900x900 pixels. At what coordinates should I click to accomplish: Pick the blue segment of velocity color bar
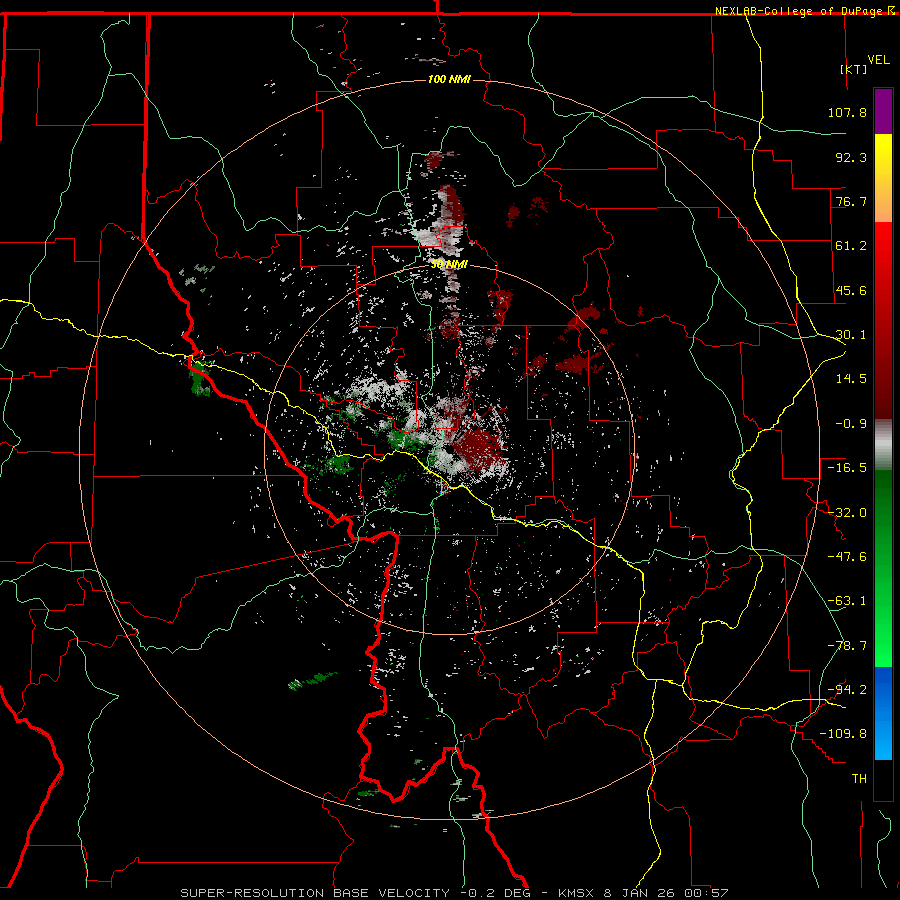(x=883, y=713)
